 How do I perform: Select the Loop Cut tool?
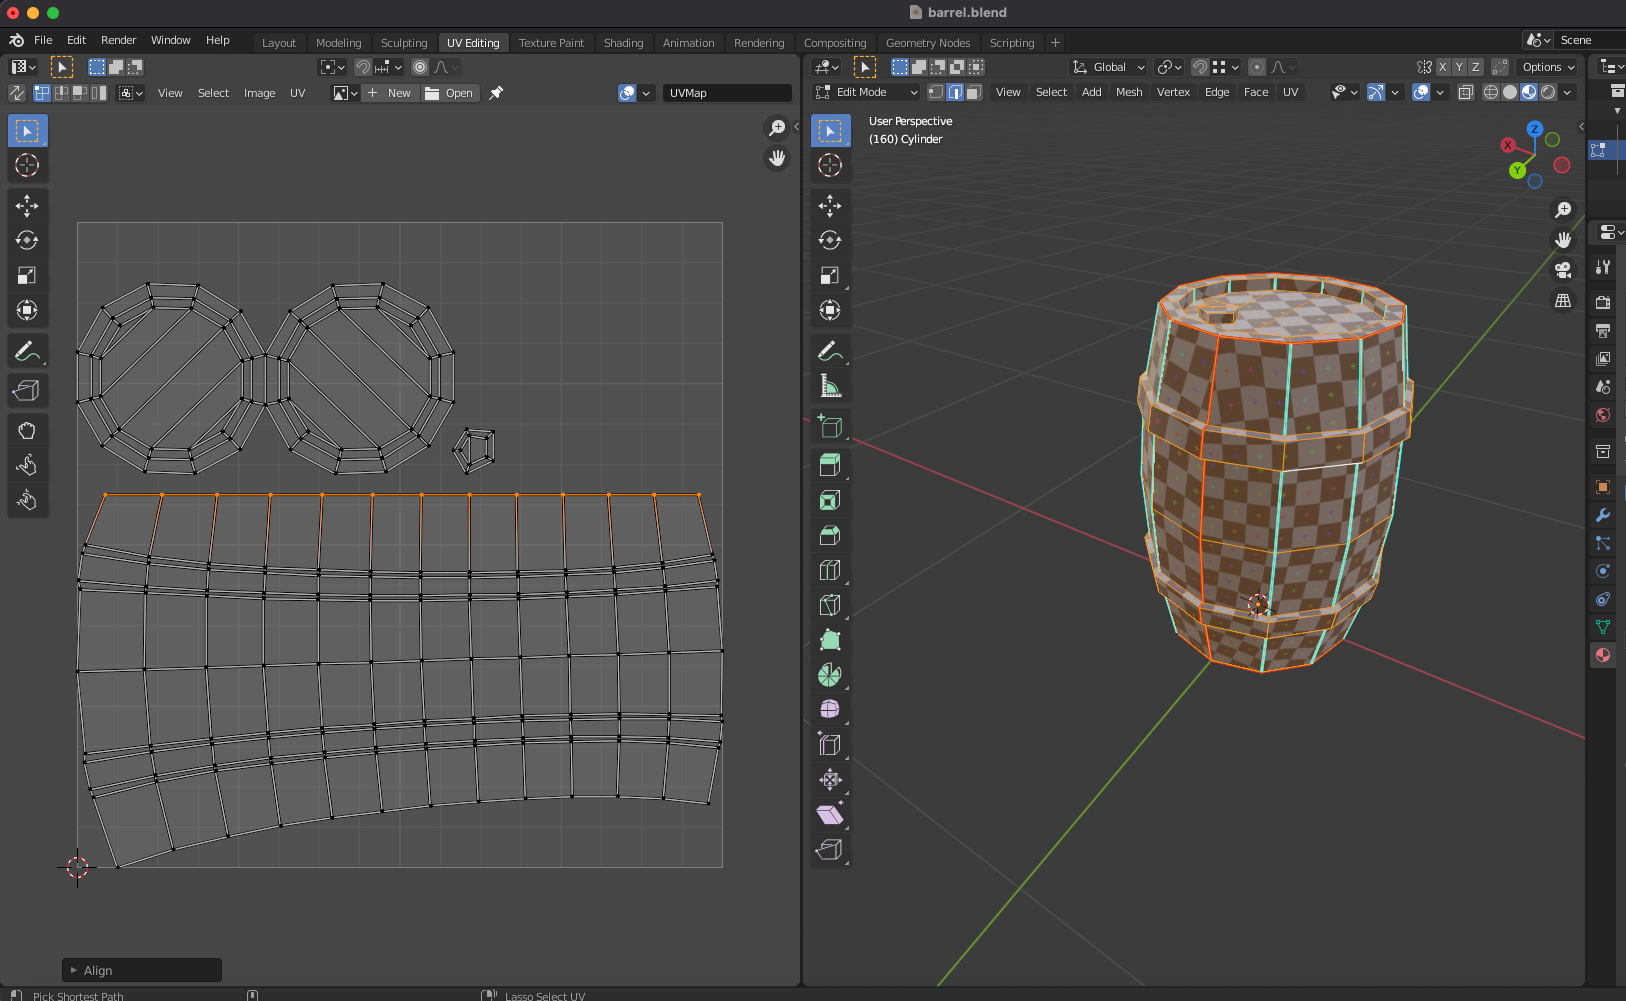[829, 570]
